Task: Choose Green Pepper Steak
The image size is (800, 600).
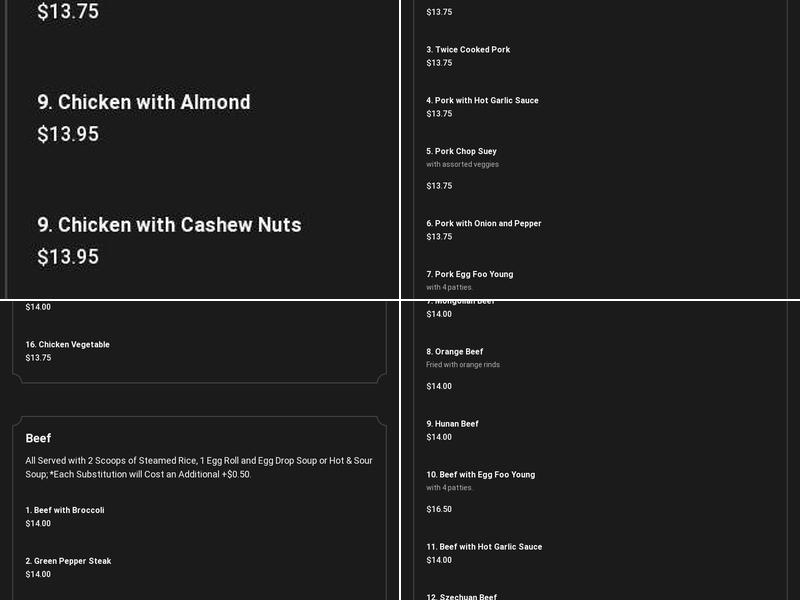Action: [68, 561]
